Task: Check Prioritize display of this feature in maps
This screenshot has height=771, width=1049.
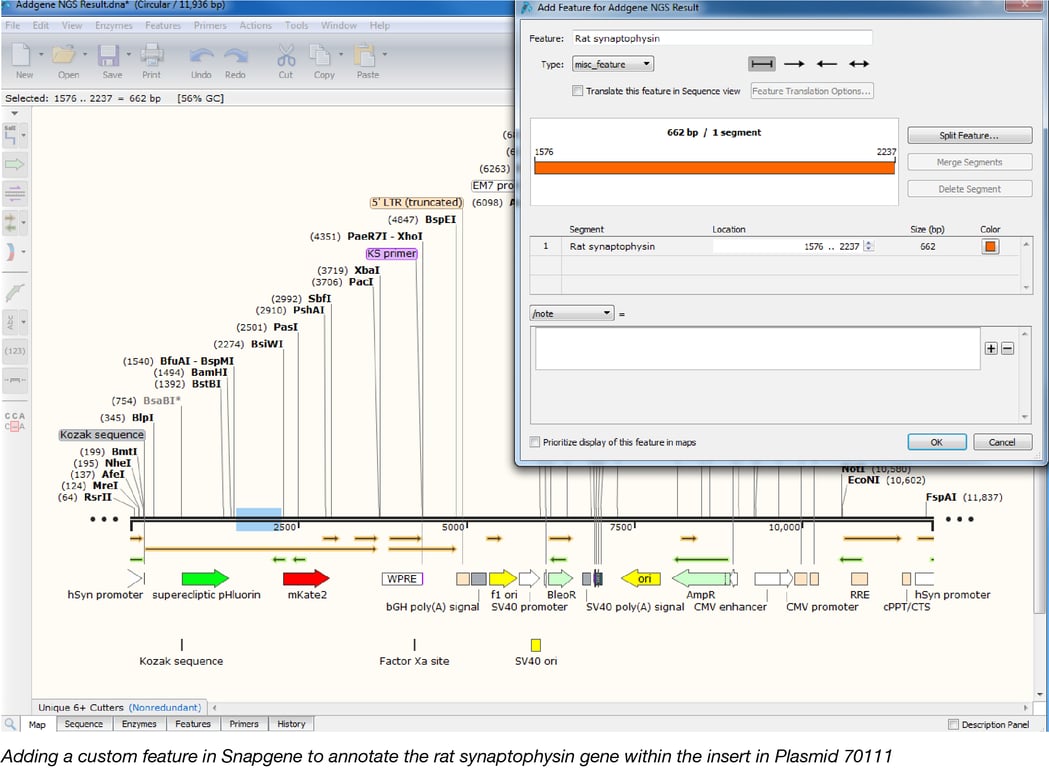Action: [535, 441]
